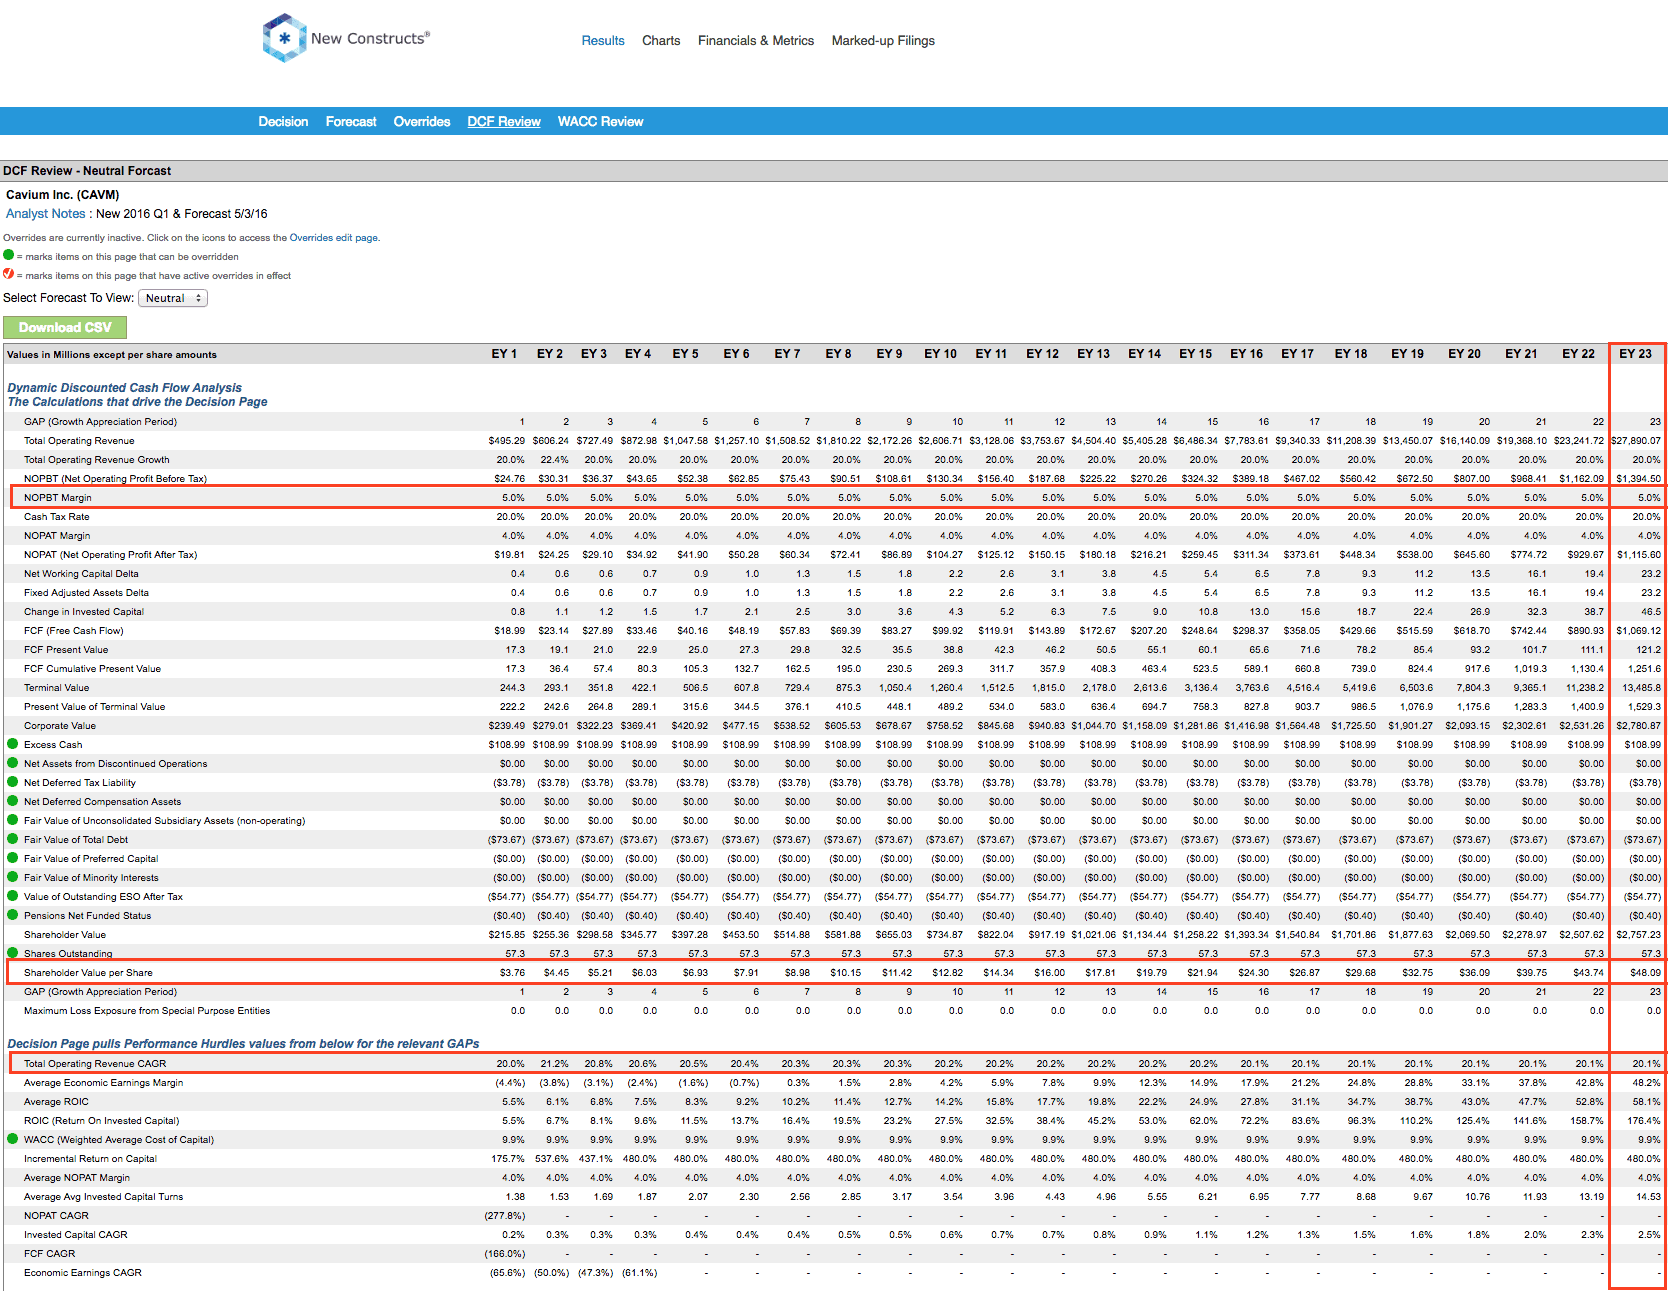The height and width of the screenshot is (1291, 1668).
Task: Click Decision Page pulls Performance Hurdles heading
Action: tap(243, 1044)
